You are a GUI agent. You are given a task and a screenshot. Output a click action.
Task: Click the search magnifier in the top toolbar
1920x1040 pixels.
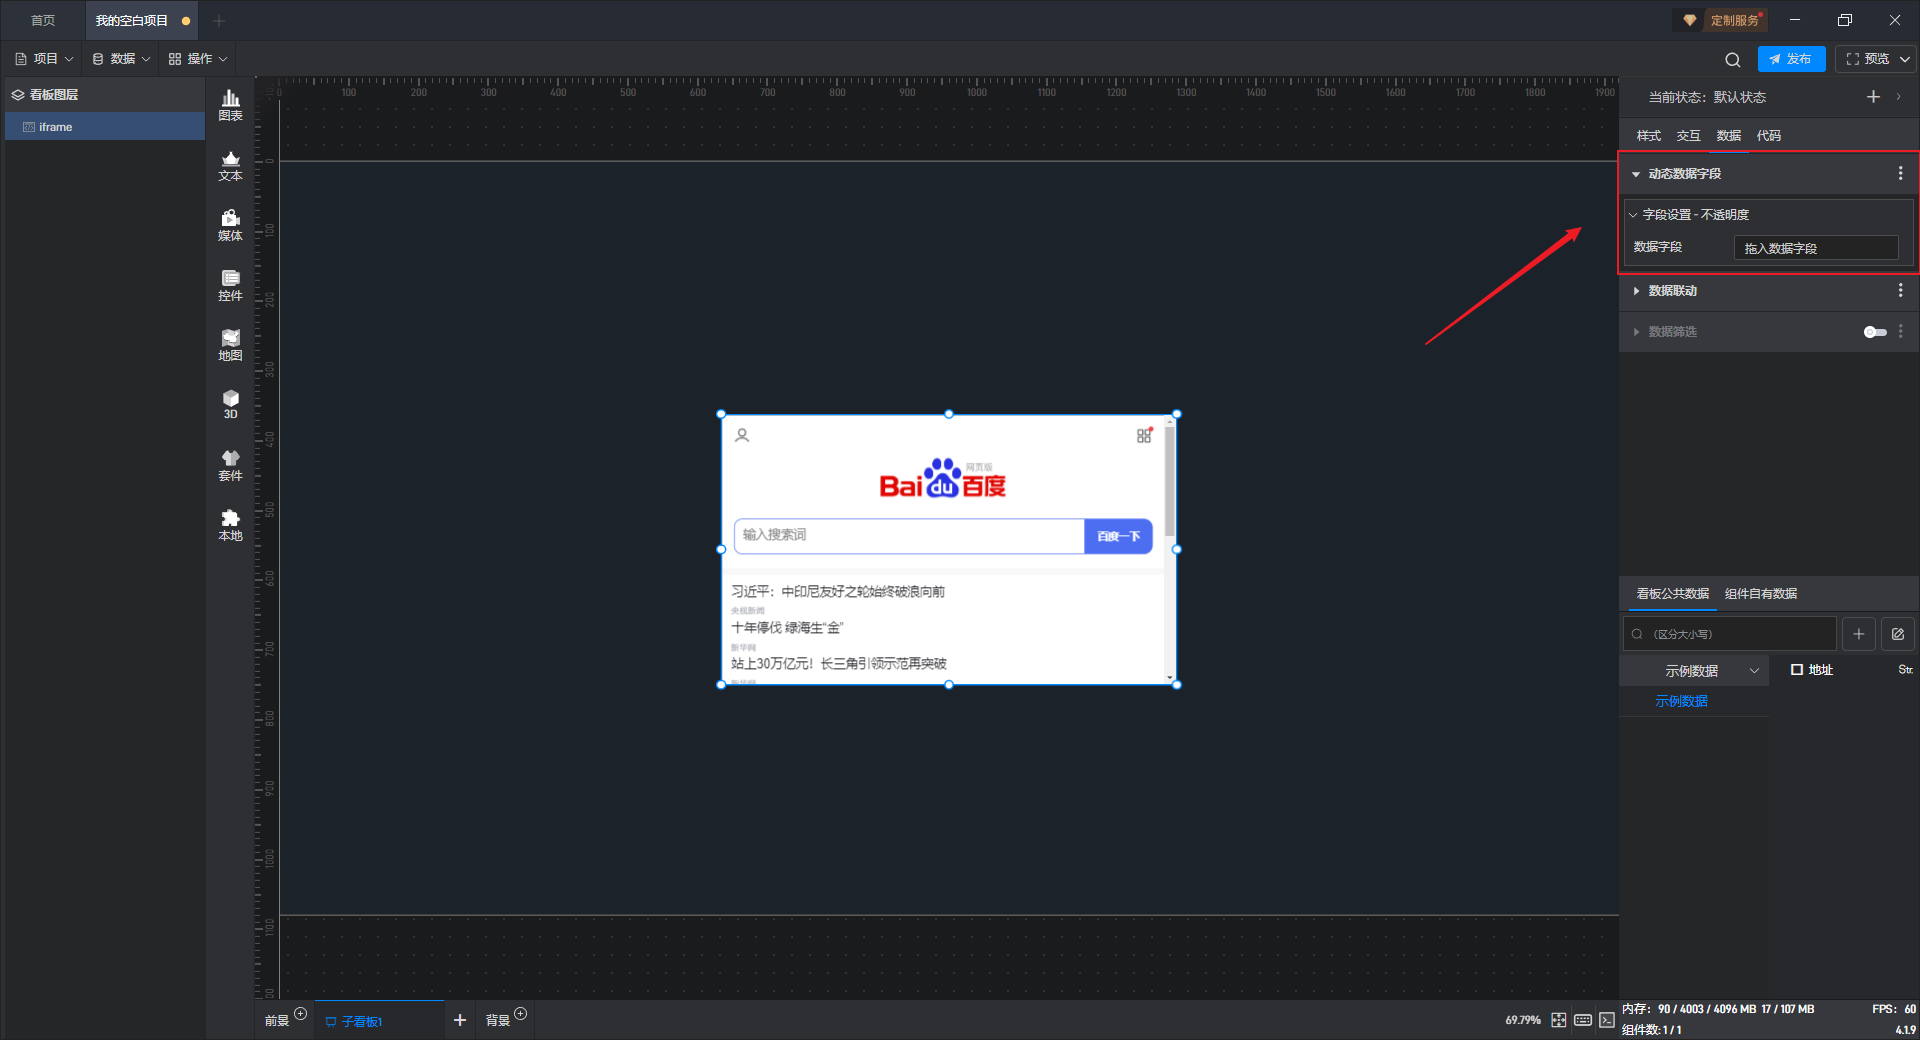1733,59
